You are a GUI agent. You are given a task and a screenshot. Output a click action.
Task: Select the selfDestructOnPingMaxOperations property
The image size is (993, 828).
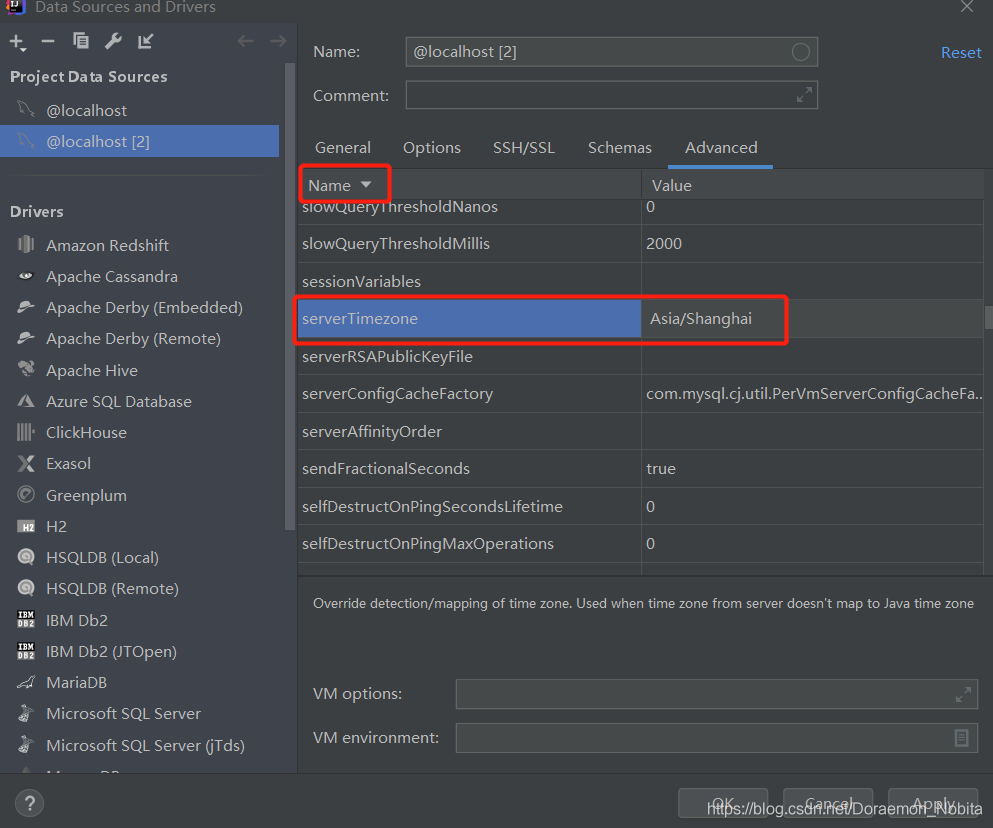coord(470,544)
